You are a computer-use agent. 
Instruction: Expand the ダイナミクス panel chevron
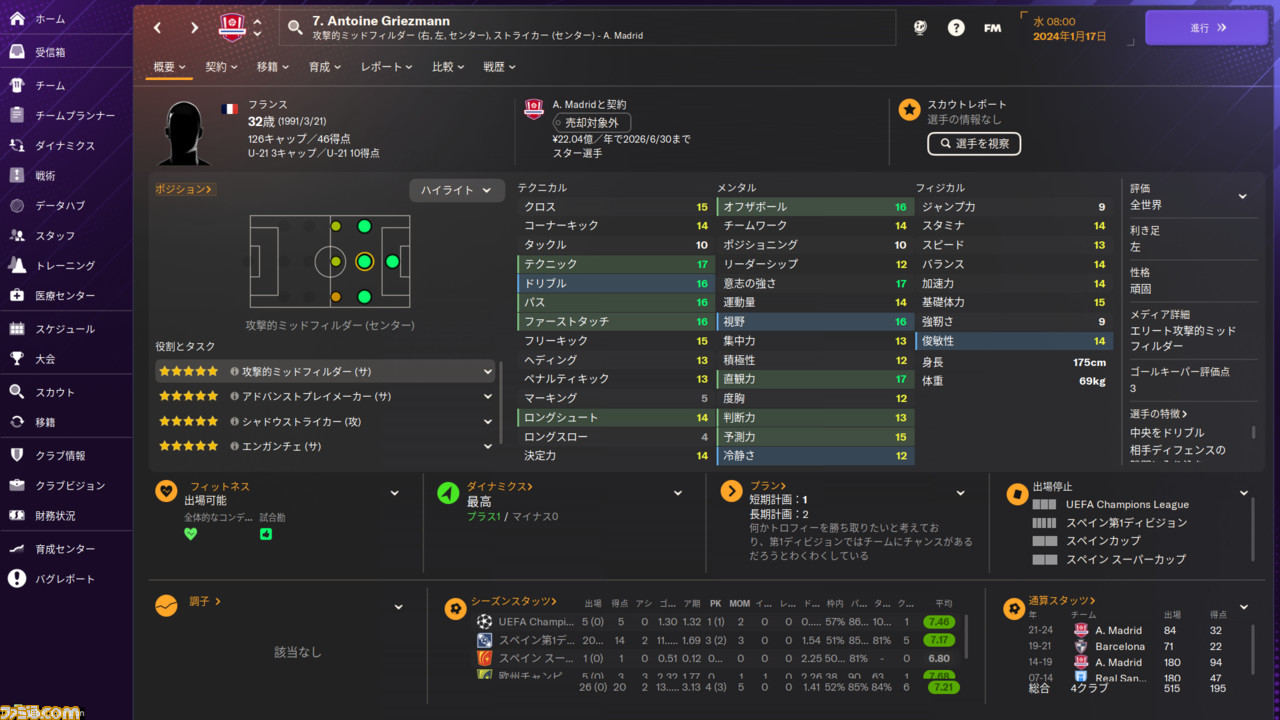pos(677,493)
